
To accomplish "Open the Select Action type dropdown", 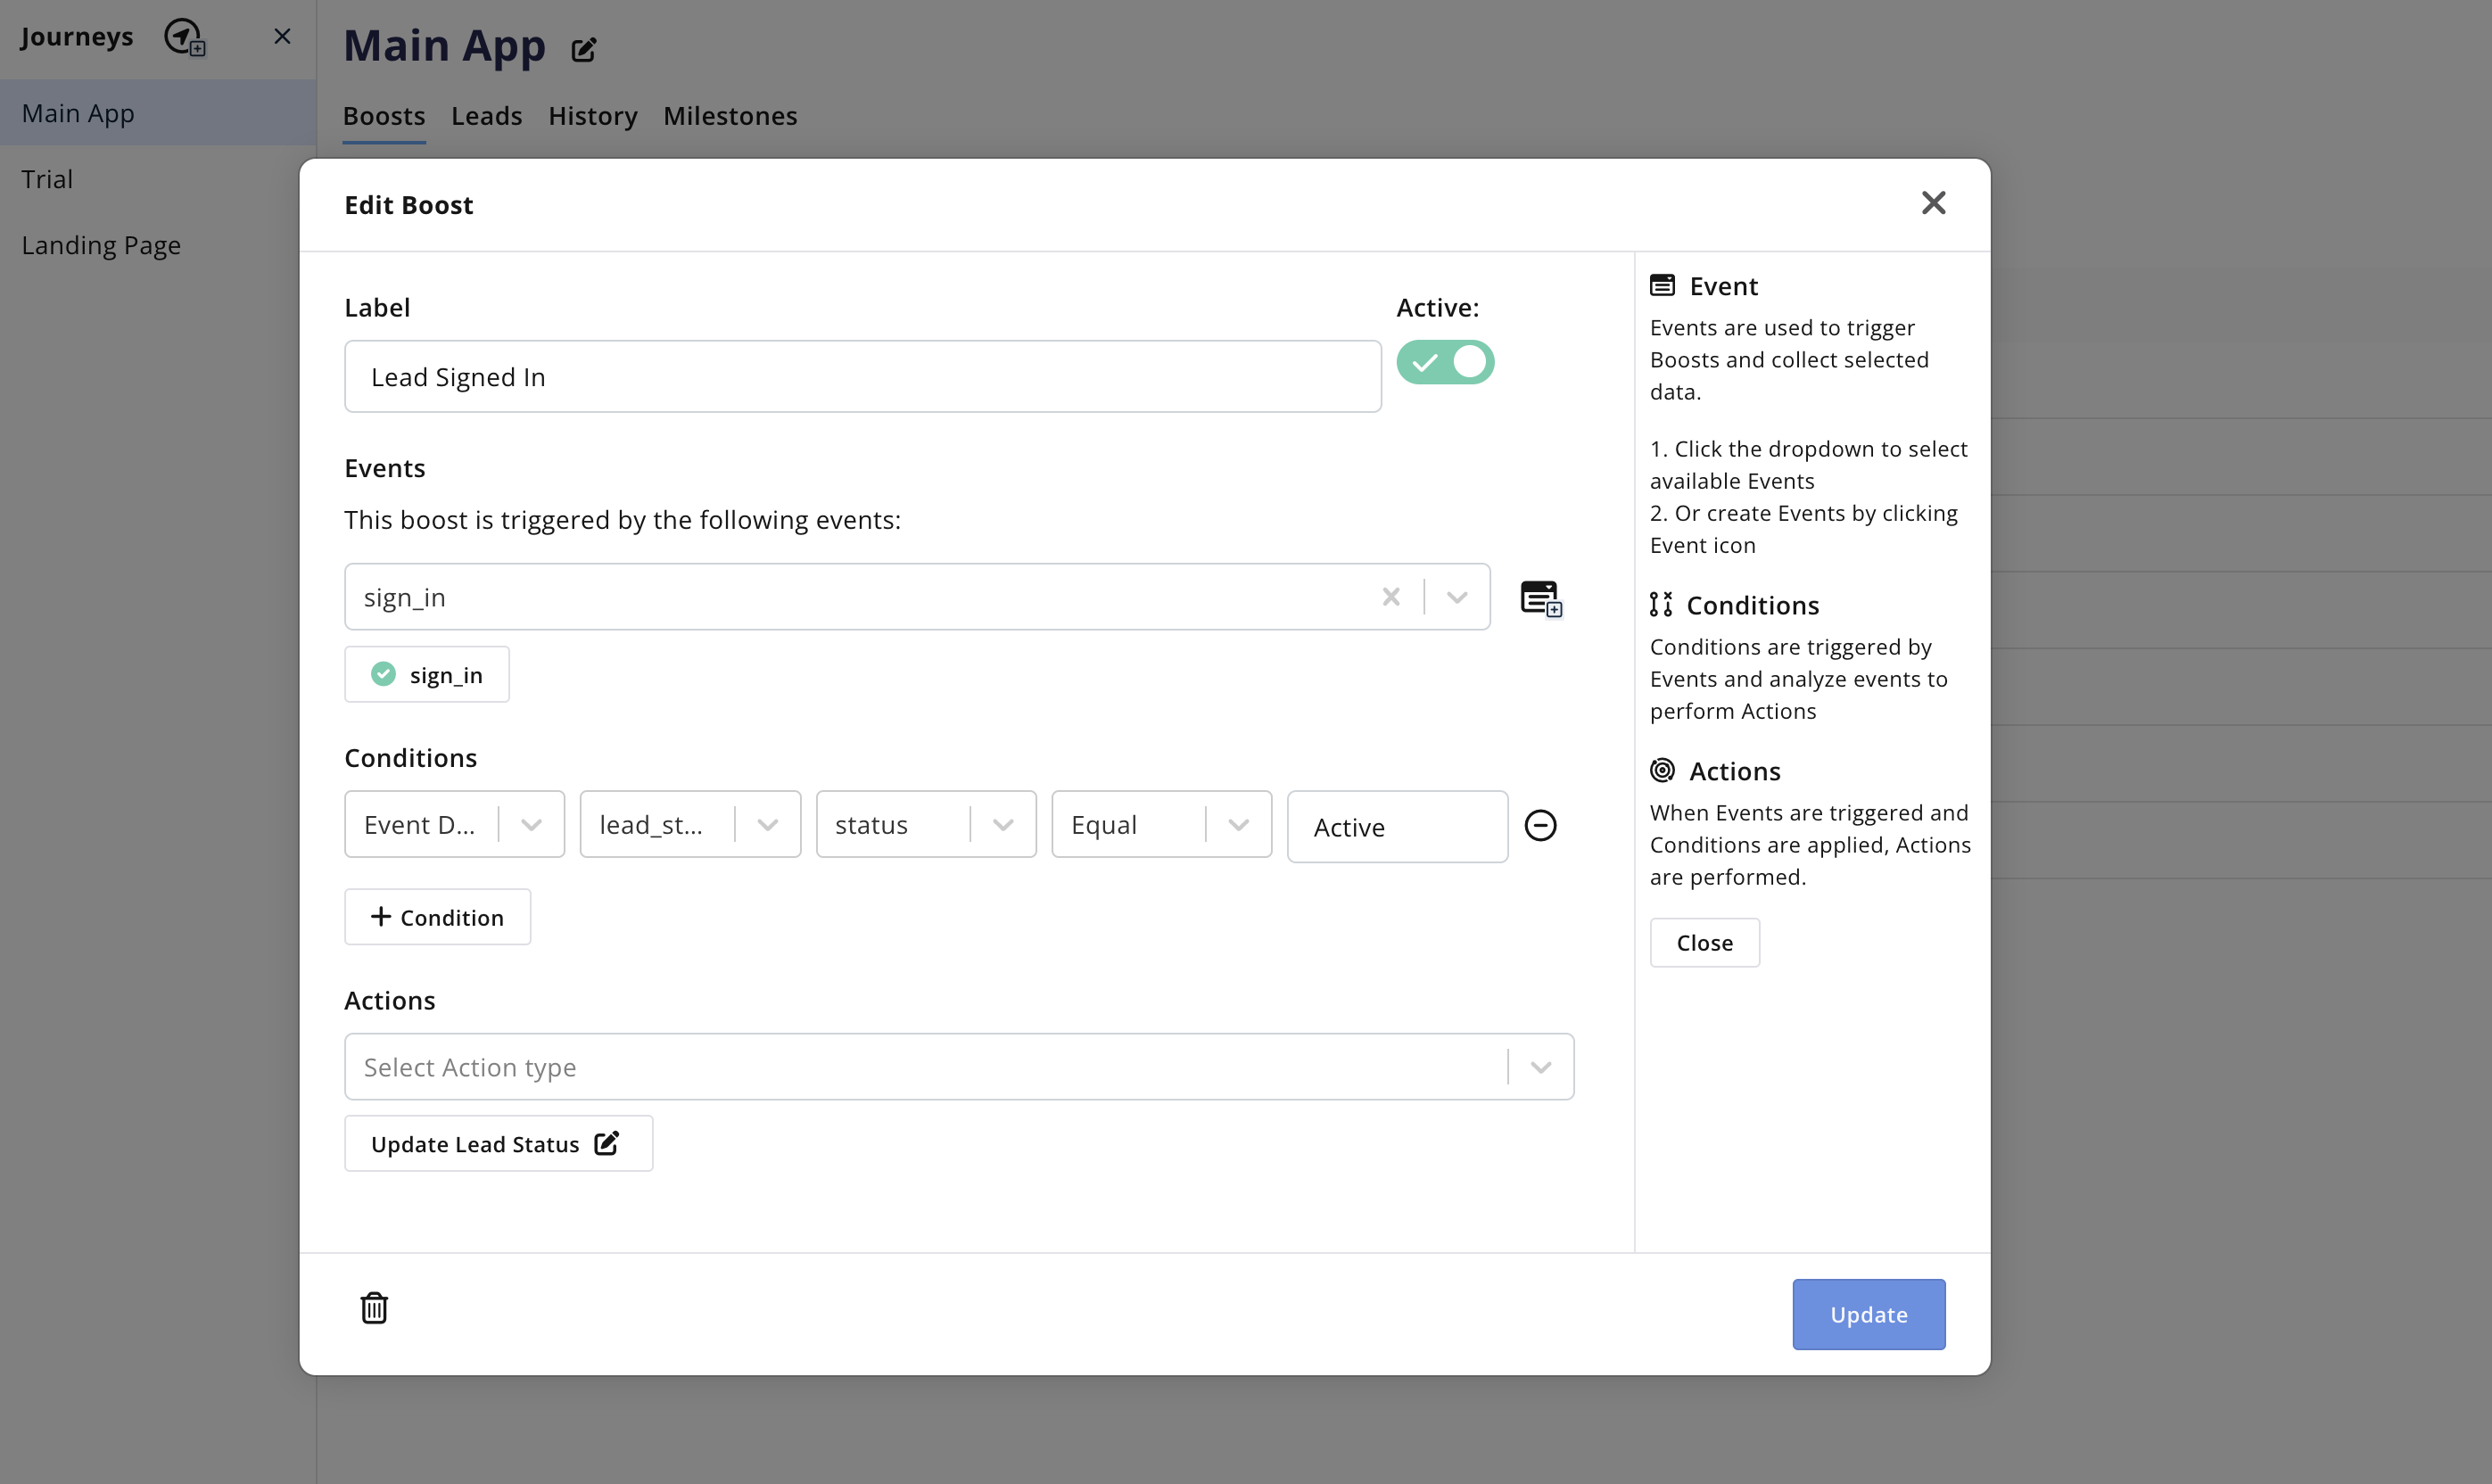I will [x=1540, y=1067].
